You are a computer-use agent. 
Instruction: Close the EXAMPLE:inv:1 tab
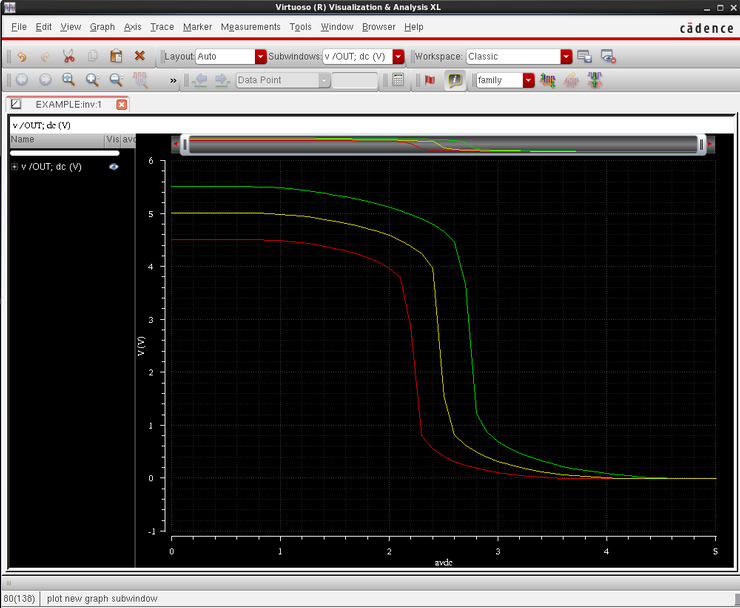pos(122,104)
